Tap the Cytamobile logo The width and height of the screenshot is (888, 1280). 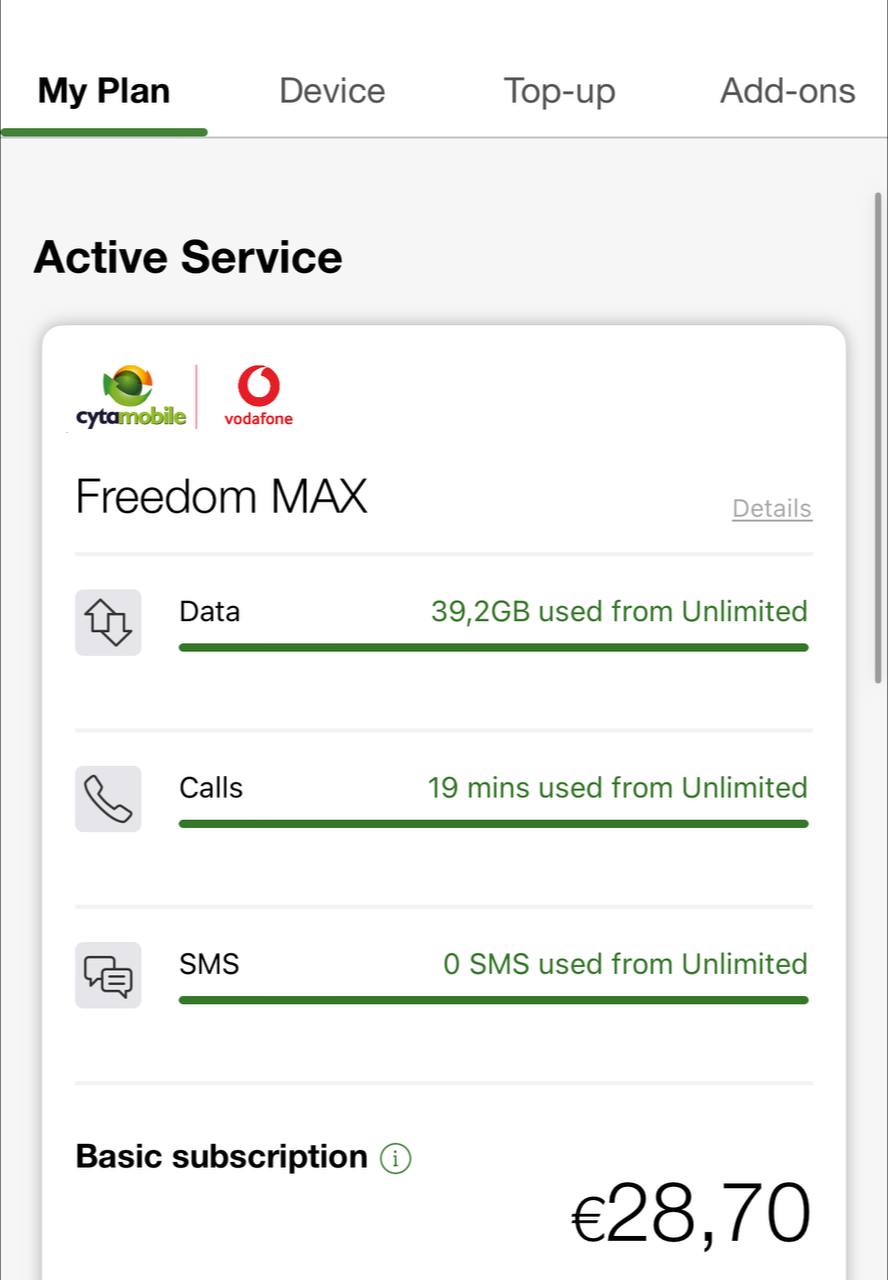[x=131, y=397]
